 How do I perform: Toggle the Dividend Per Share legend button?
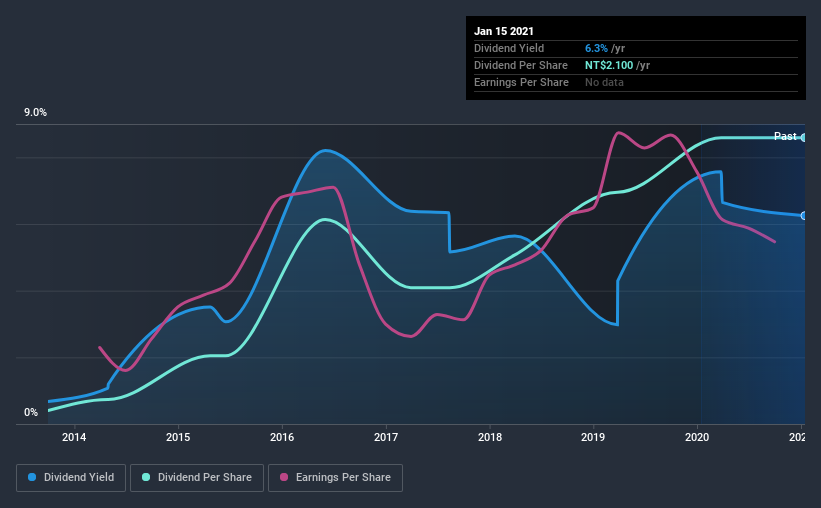(x=197, y=478)
